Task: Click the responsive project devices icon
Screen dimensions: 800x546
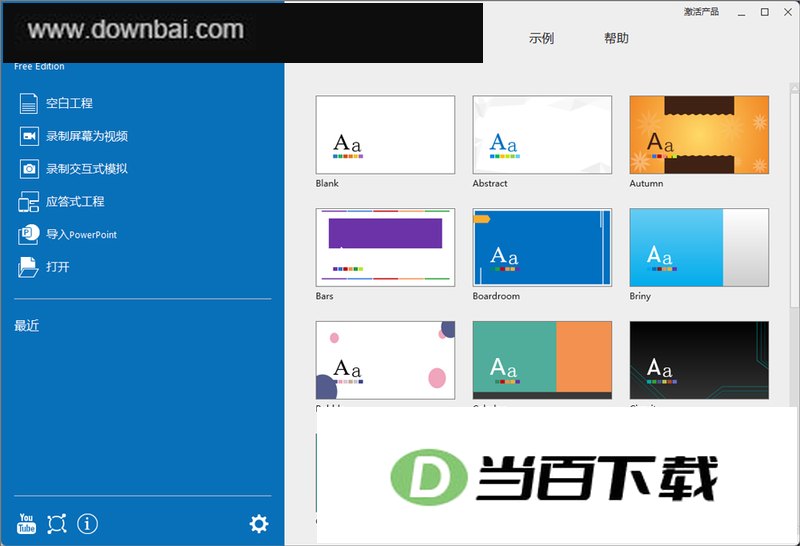Action: (29, 202)
